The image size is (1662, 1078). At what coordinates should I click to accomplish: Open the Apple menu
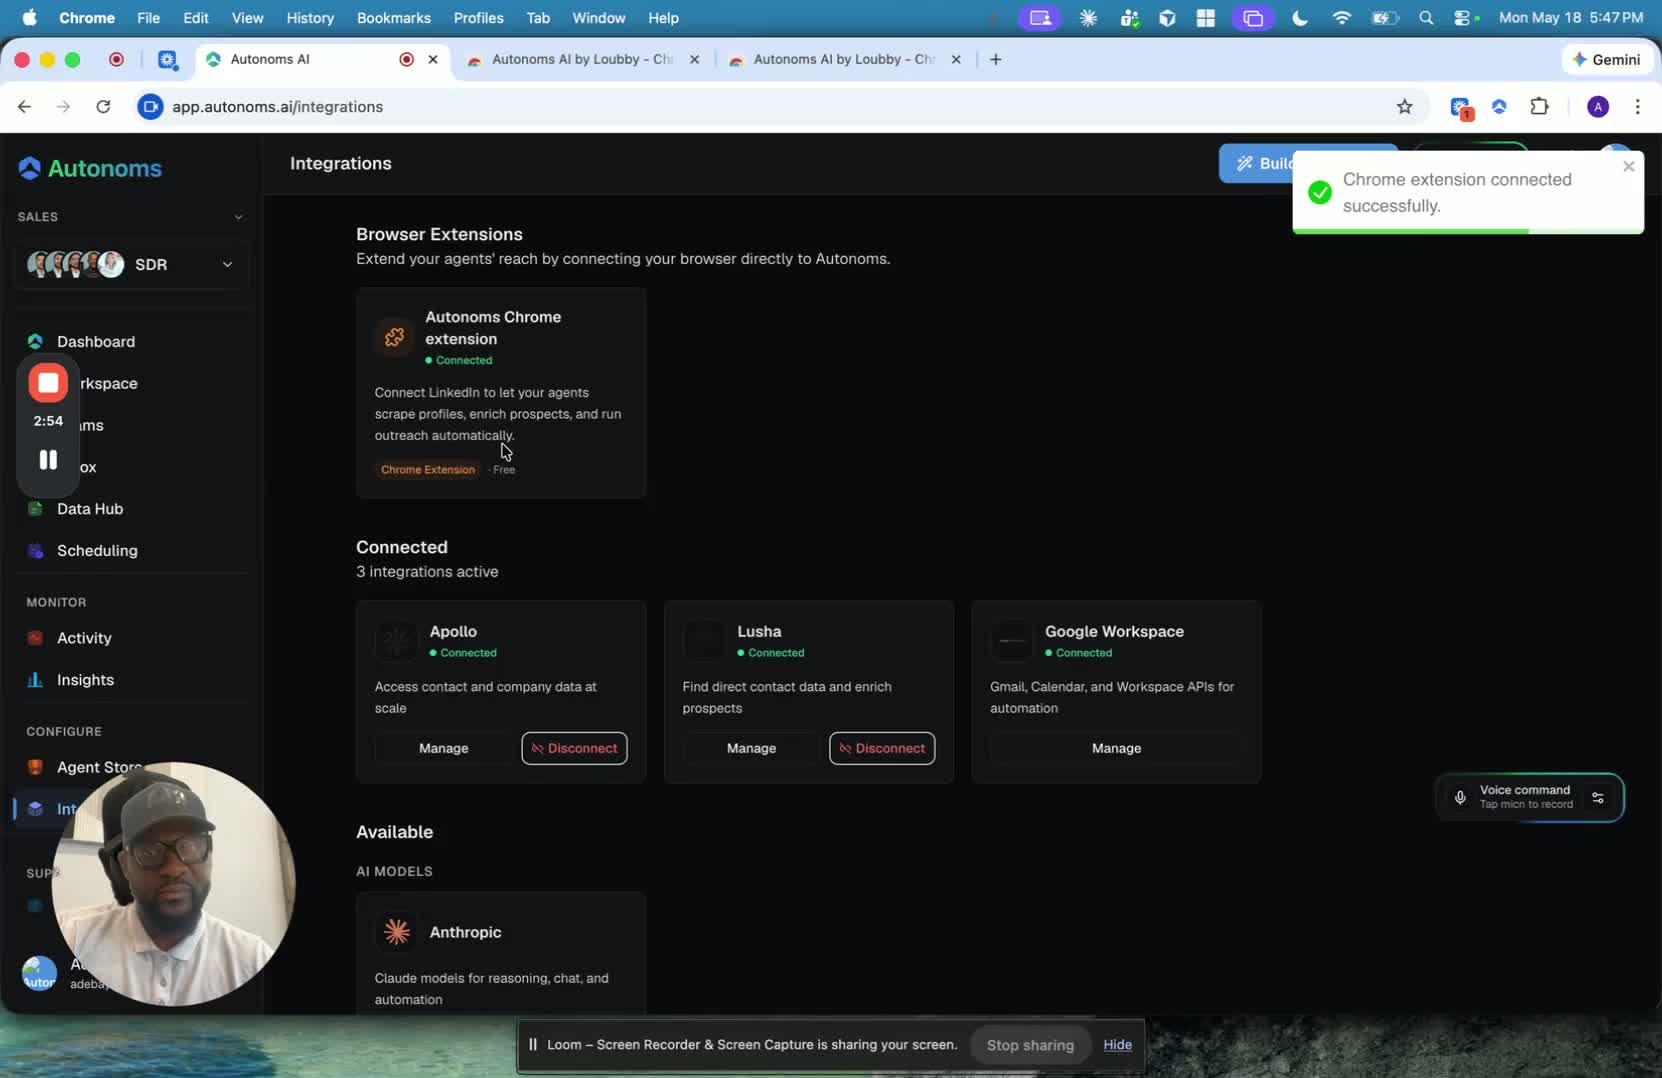point(29,18)
